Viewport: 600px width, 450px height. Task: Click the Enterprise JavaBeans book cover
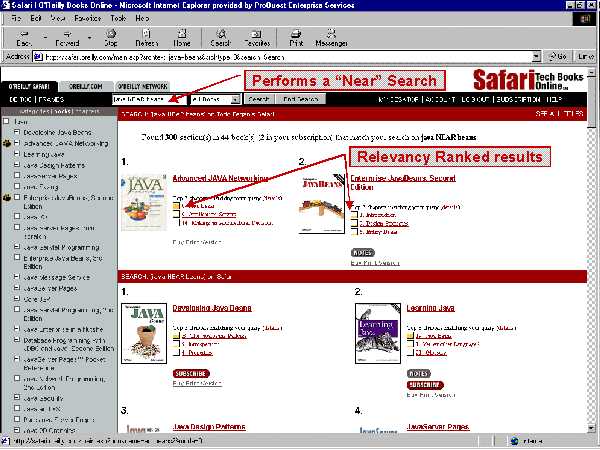pyautogui.click(x=321, y=204)
